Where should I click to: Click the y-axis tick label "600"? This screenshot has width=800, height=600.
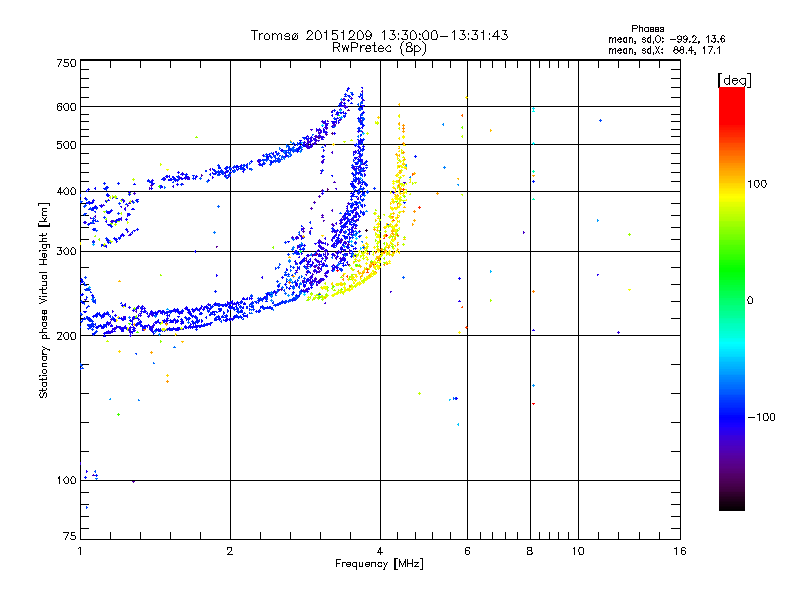click(x=67, y=107)
